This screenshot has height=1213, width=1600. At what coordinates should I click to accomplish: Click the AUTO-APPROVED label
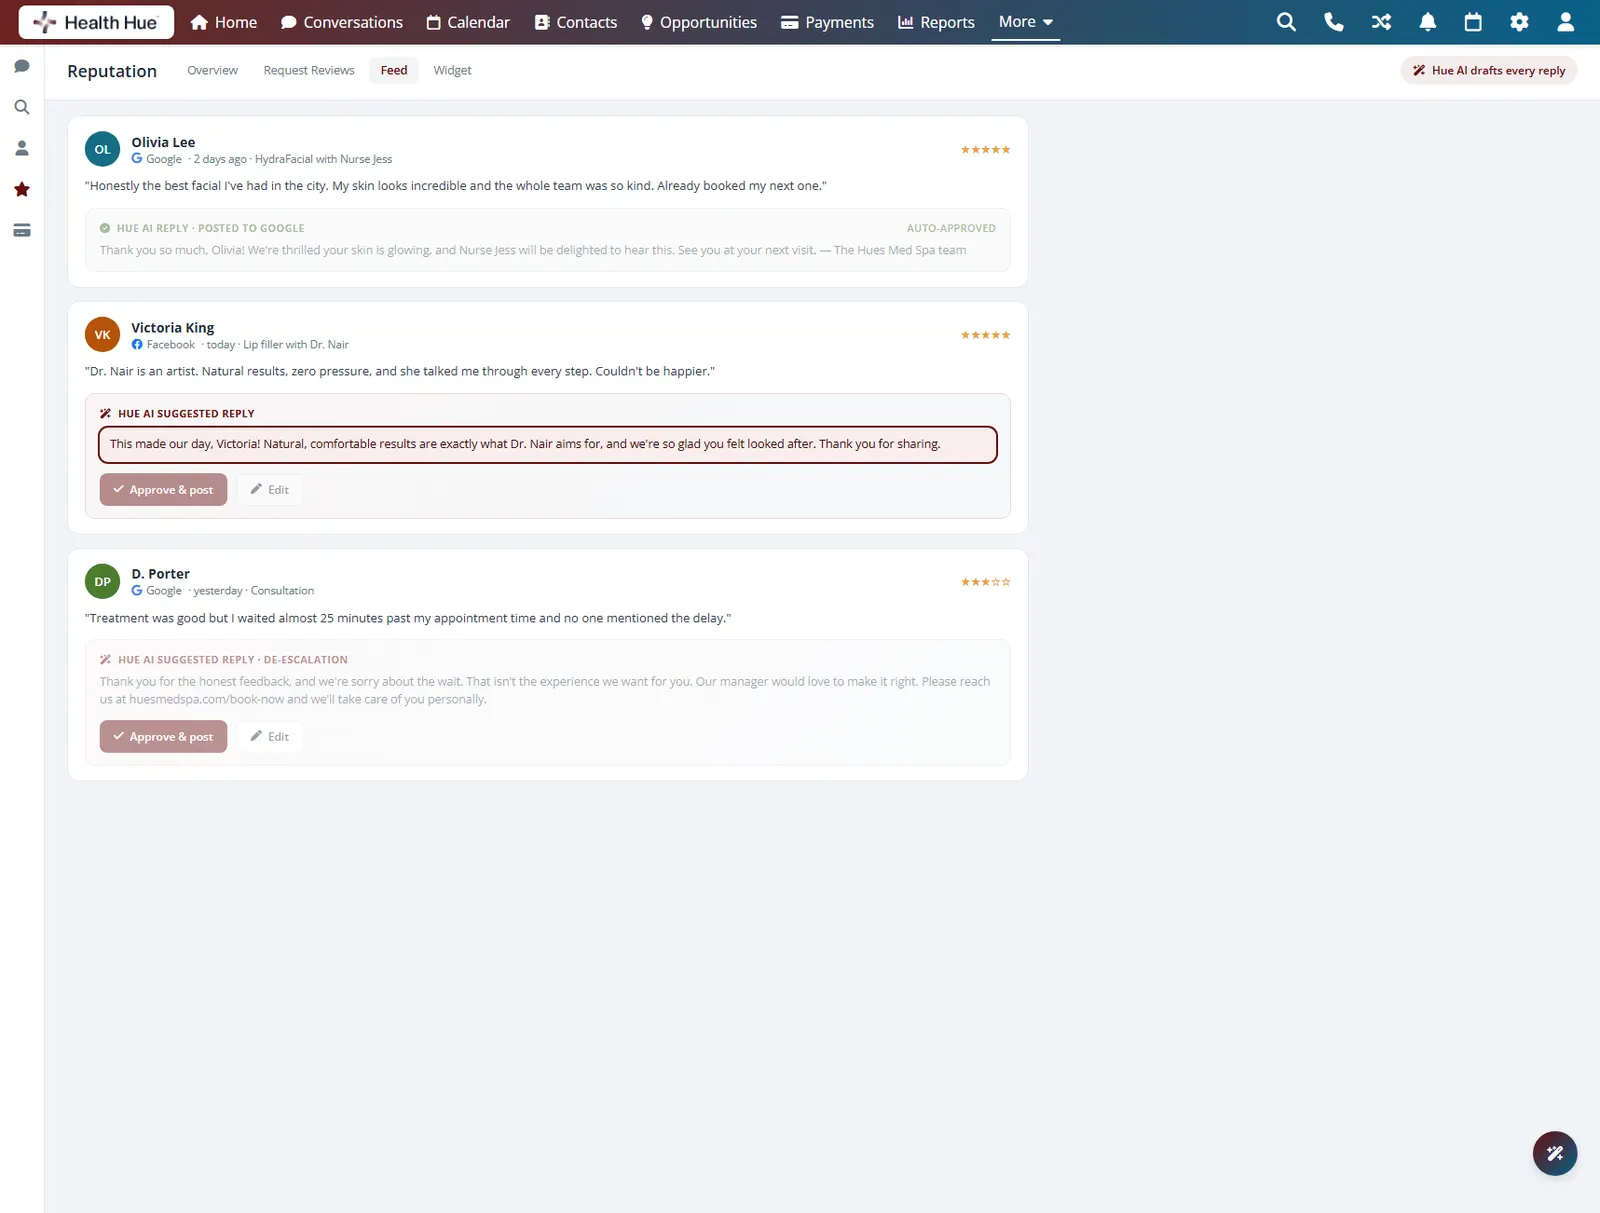(x=951, y=228)
